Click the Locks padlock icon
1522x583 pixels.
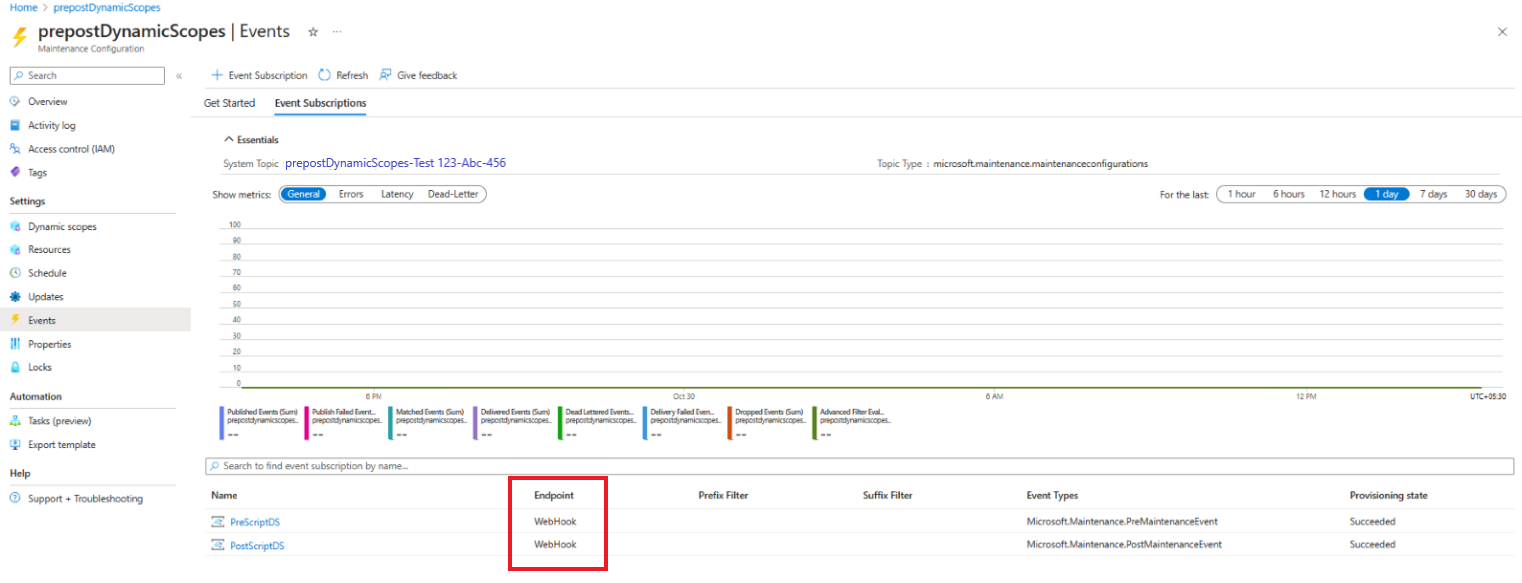click(15, 367)
